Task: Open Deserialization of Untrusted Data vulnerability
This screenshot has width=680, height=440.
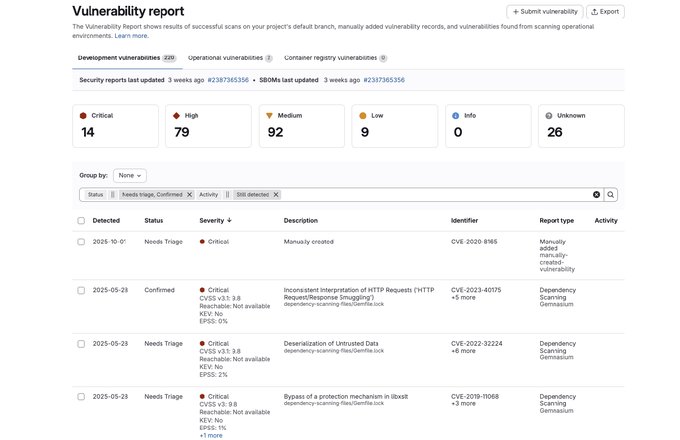Action: [331, 344]
